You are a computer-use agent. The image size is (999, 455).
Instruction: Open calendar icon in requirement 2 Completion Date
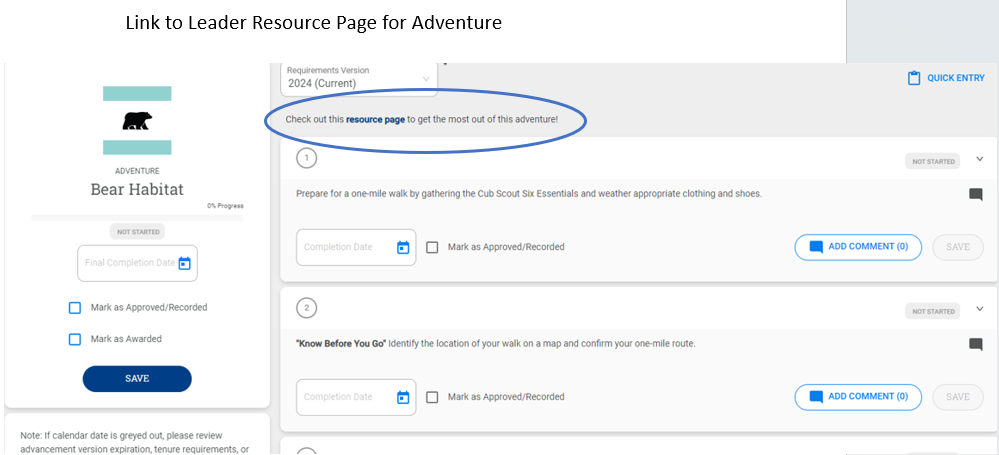(x=403, y=398)
